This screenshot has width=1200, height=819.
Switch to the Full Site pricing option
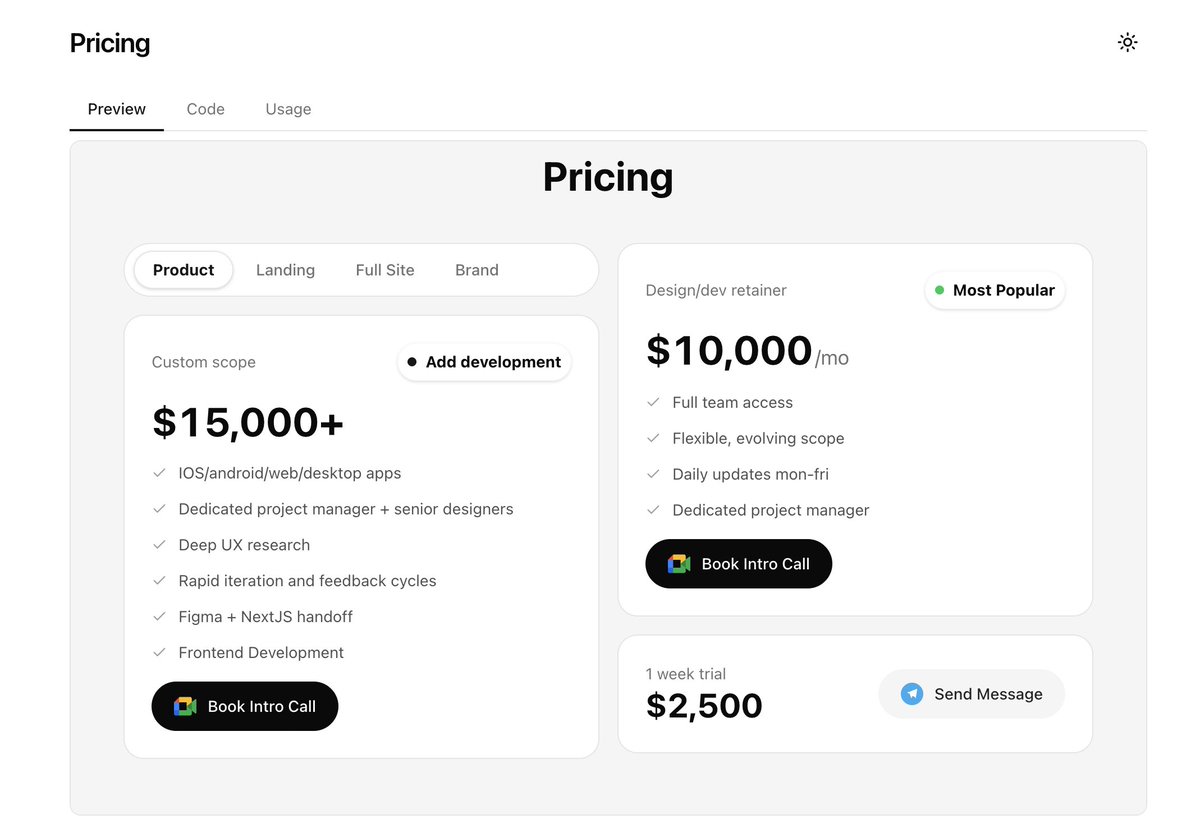click(385, 270)
